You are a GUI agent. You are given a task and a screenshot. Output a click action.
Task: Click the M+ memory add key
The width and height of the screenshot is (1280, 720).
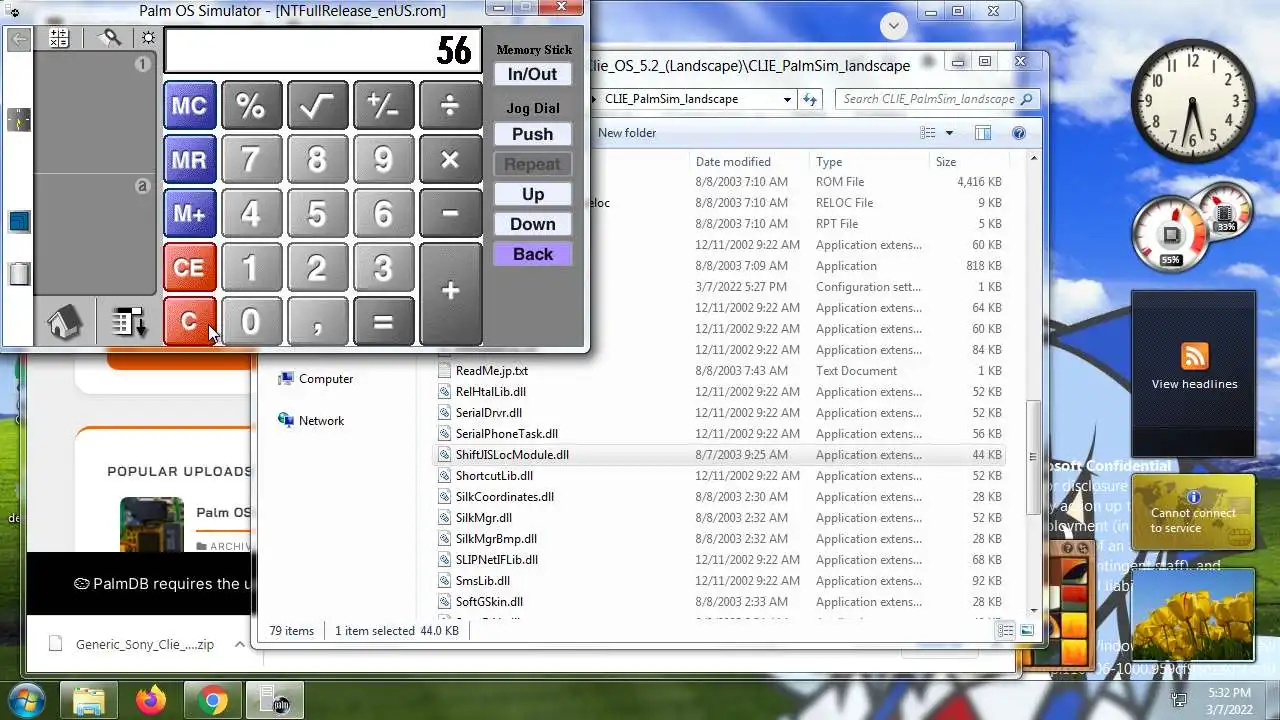click(189, 213)
